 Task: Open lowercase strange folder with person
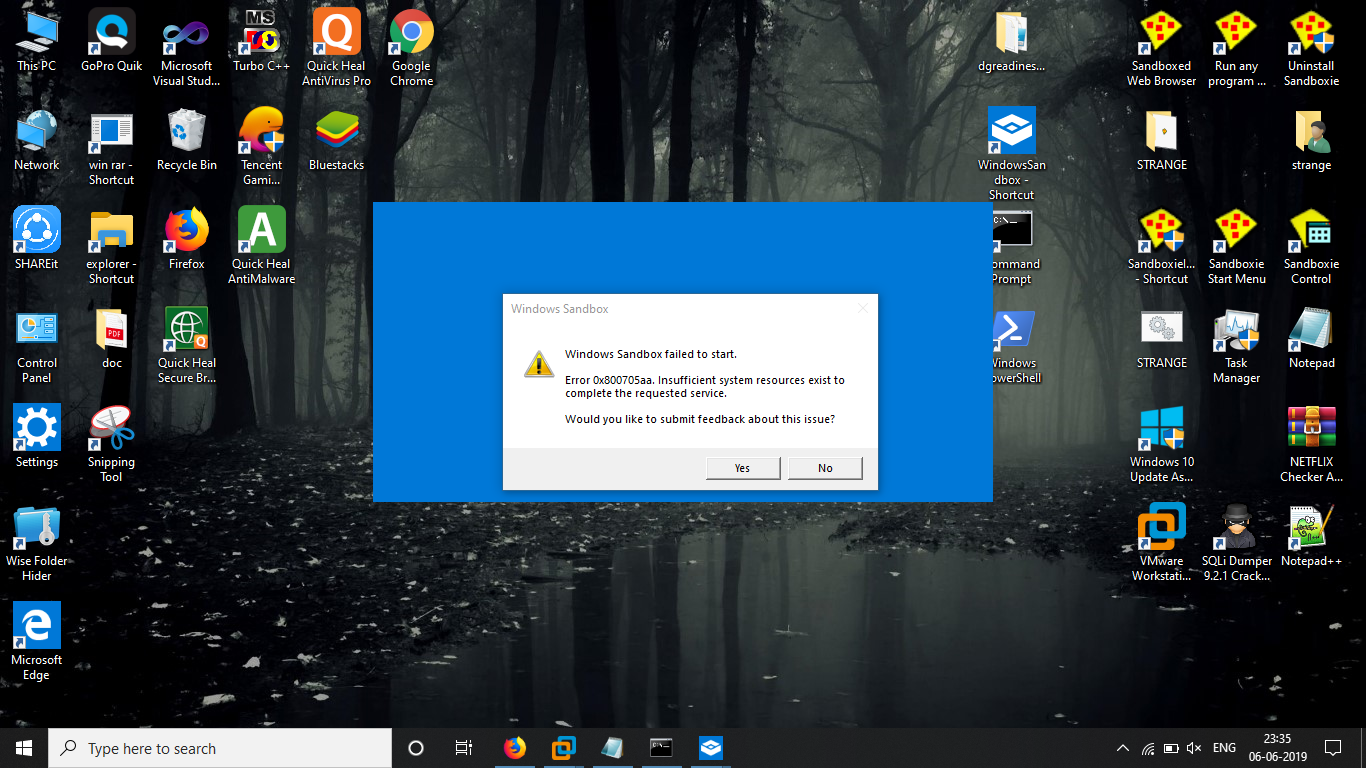(1312, 142)
